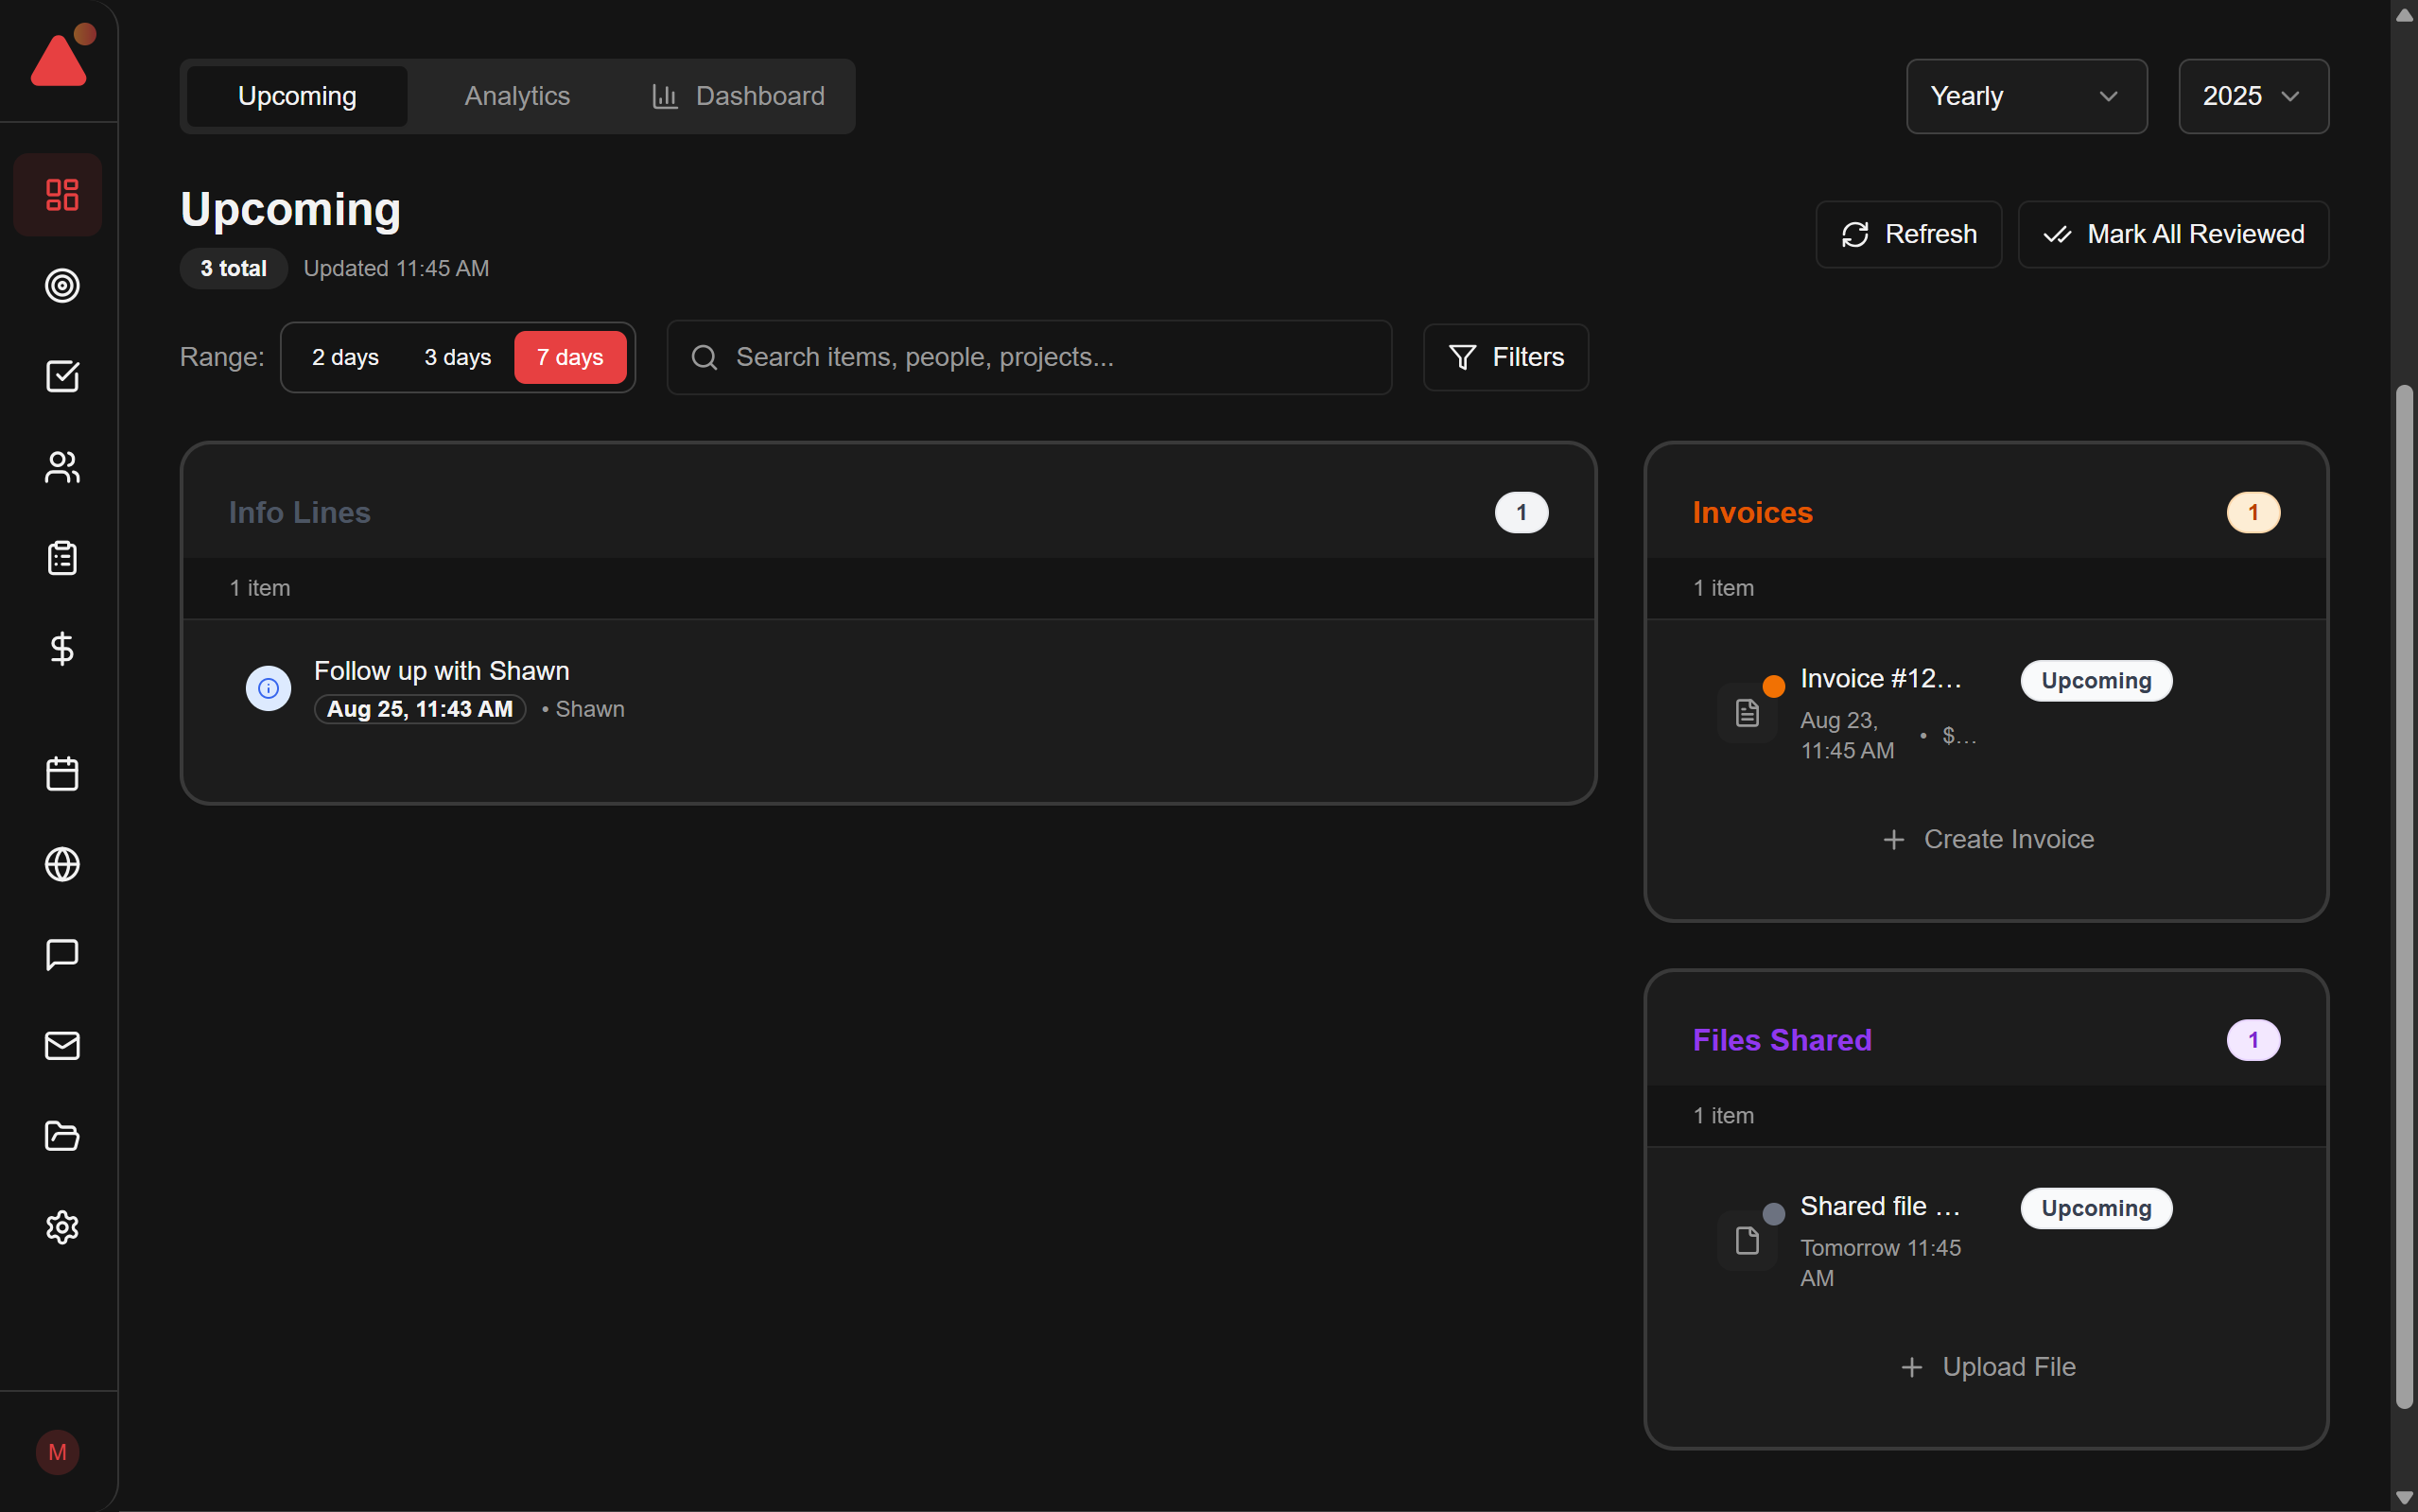Click the Upcoming badge on Shared file
Screen dimensions: 2418x1512
click(x=2096, y=1208)
